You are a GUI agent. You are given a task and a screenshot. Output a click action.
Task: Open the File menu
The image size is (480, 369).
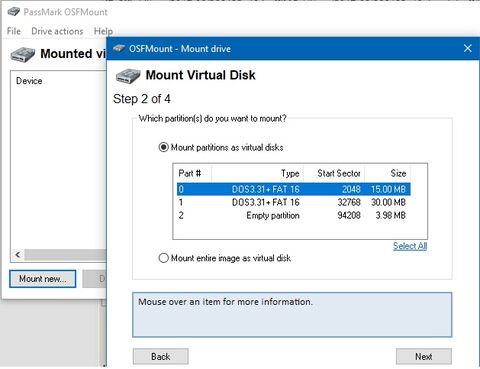coord(14,31)
